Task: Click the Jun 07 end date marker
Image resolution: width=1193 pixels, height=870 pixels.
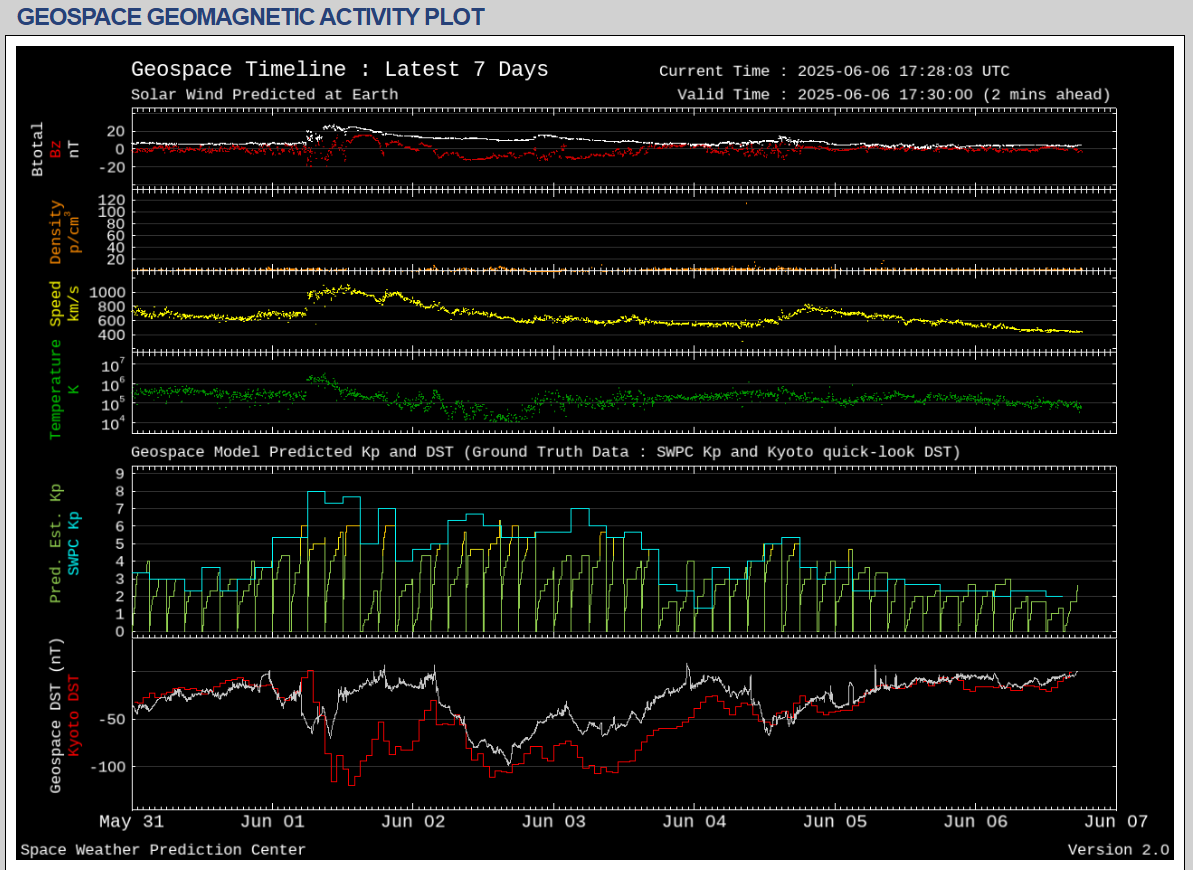Action: point(1115,821)
